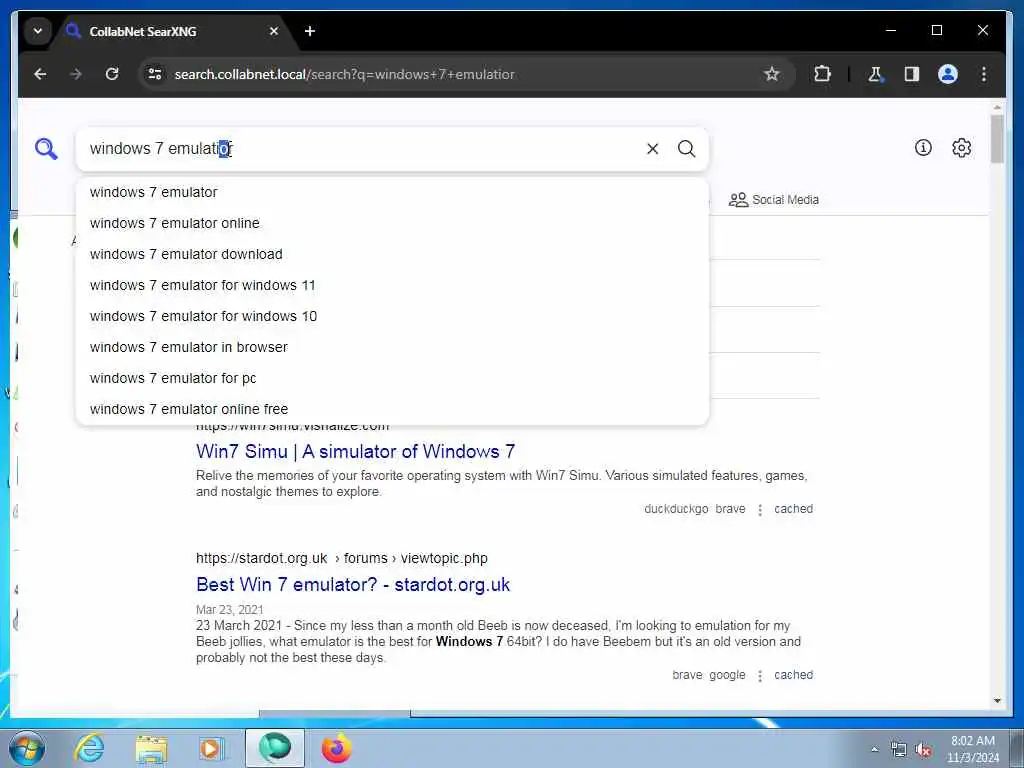Viewport: 1024px width, 768px height.
Task: Select 'windows 7 emulator for pc' suggestion
Action: pos(392,378)
